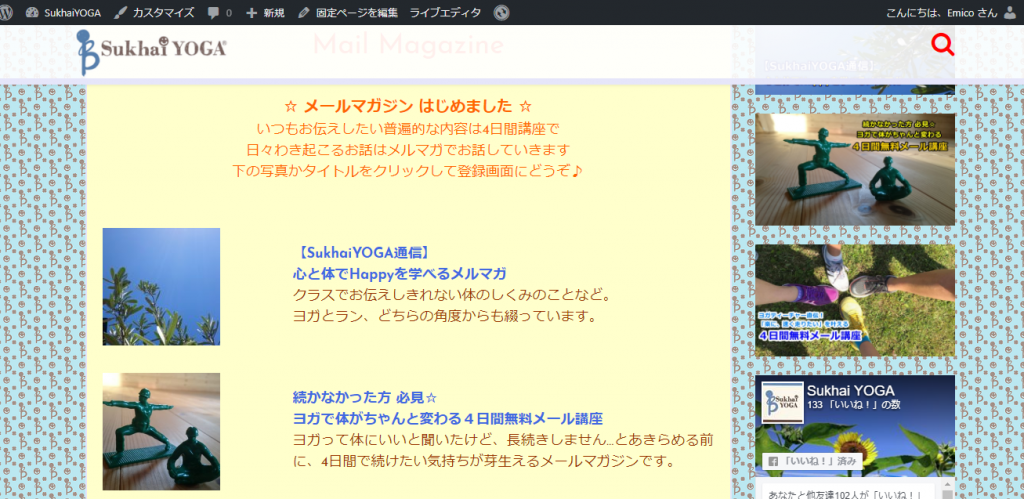Open the sidebar running shoes mail course banner
The height and width of the screenshot is (499, 1024).
coord(855,300)
